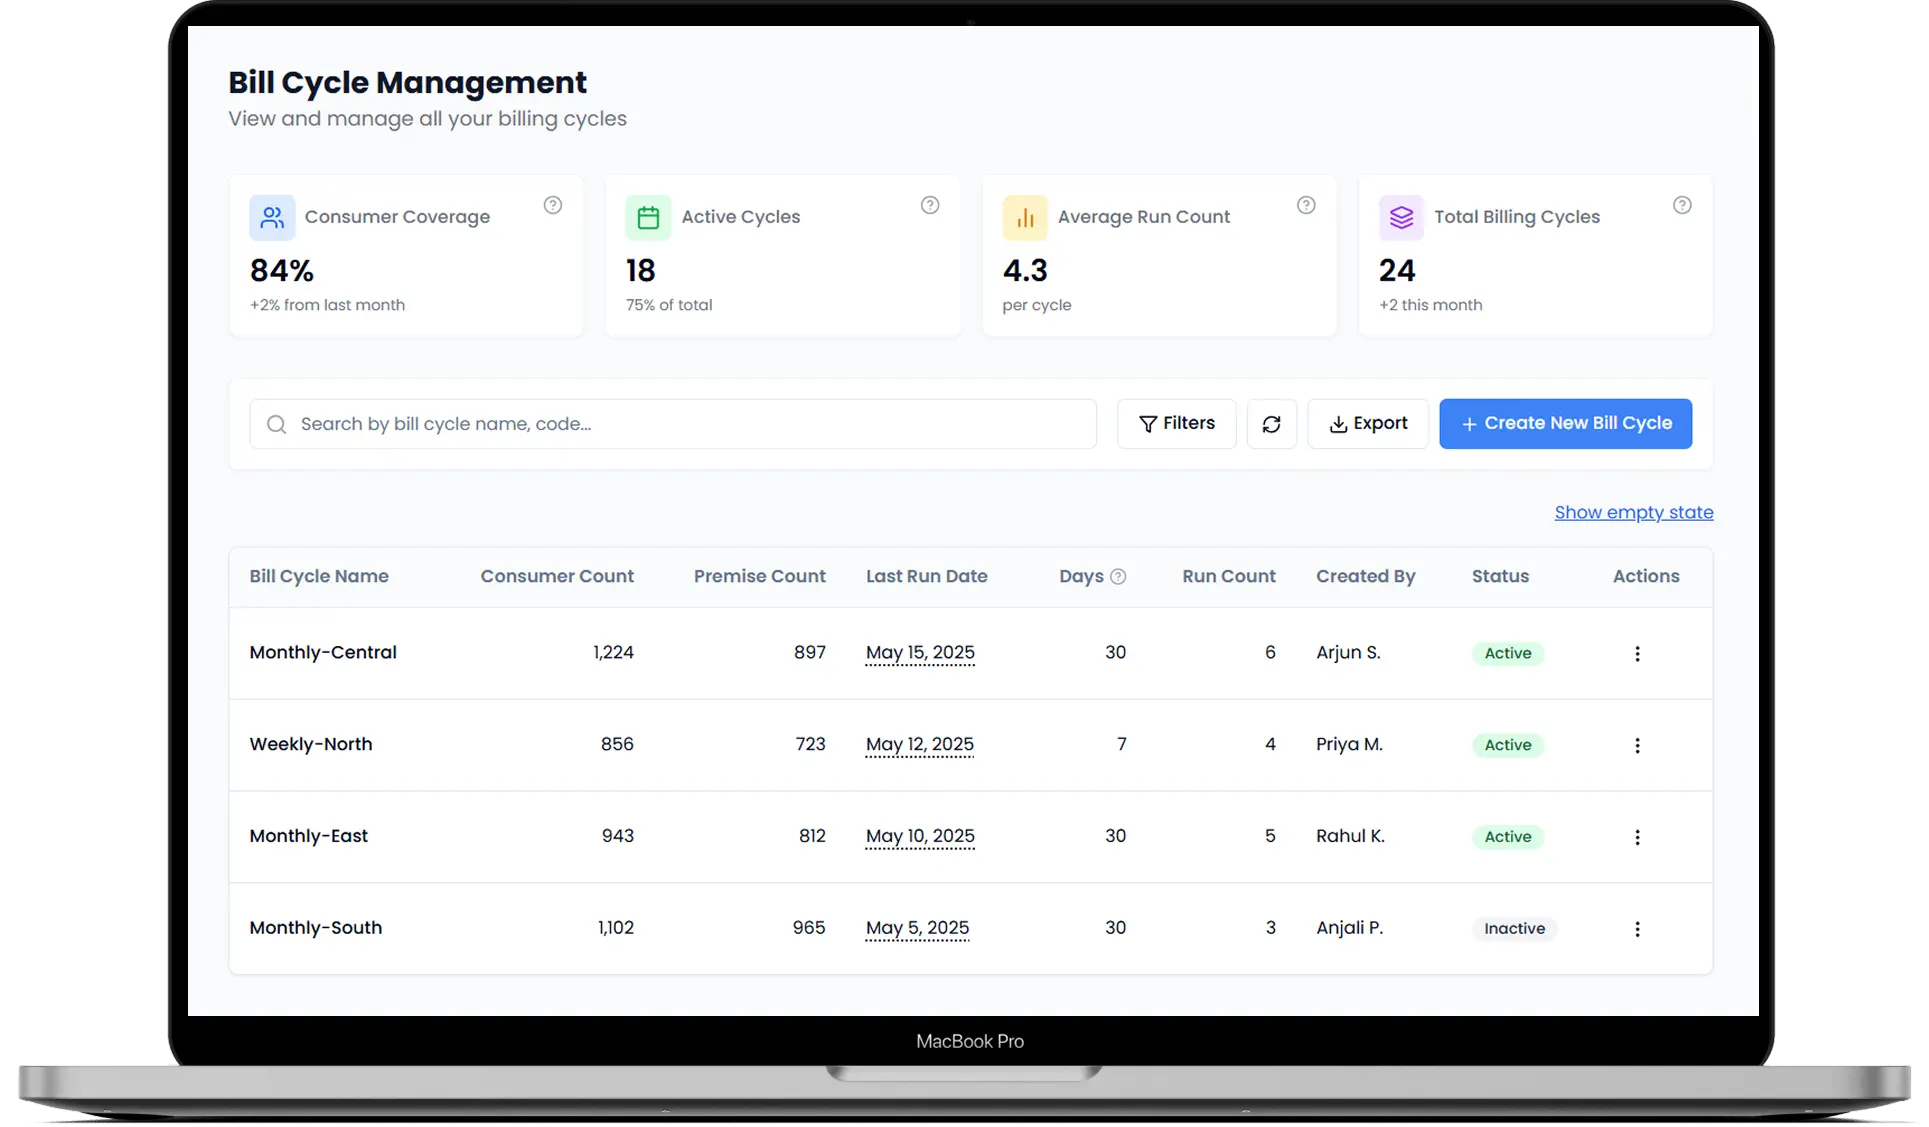The height and width of the screenshot is (1127, 1929).
Task: Click the May 15, 2025 last run date
Action: (x=920, y=653)
